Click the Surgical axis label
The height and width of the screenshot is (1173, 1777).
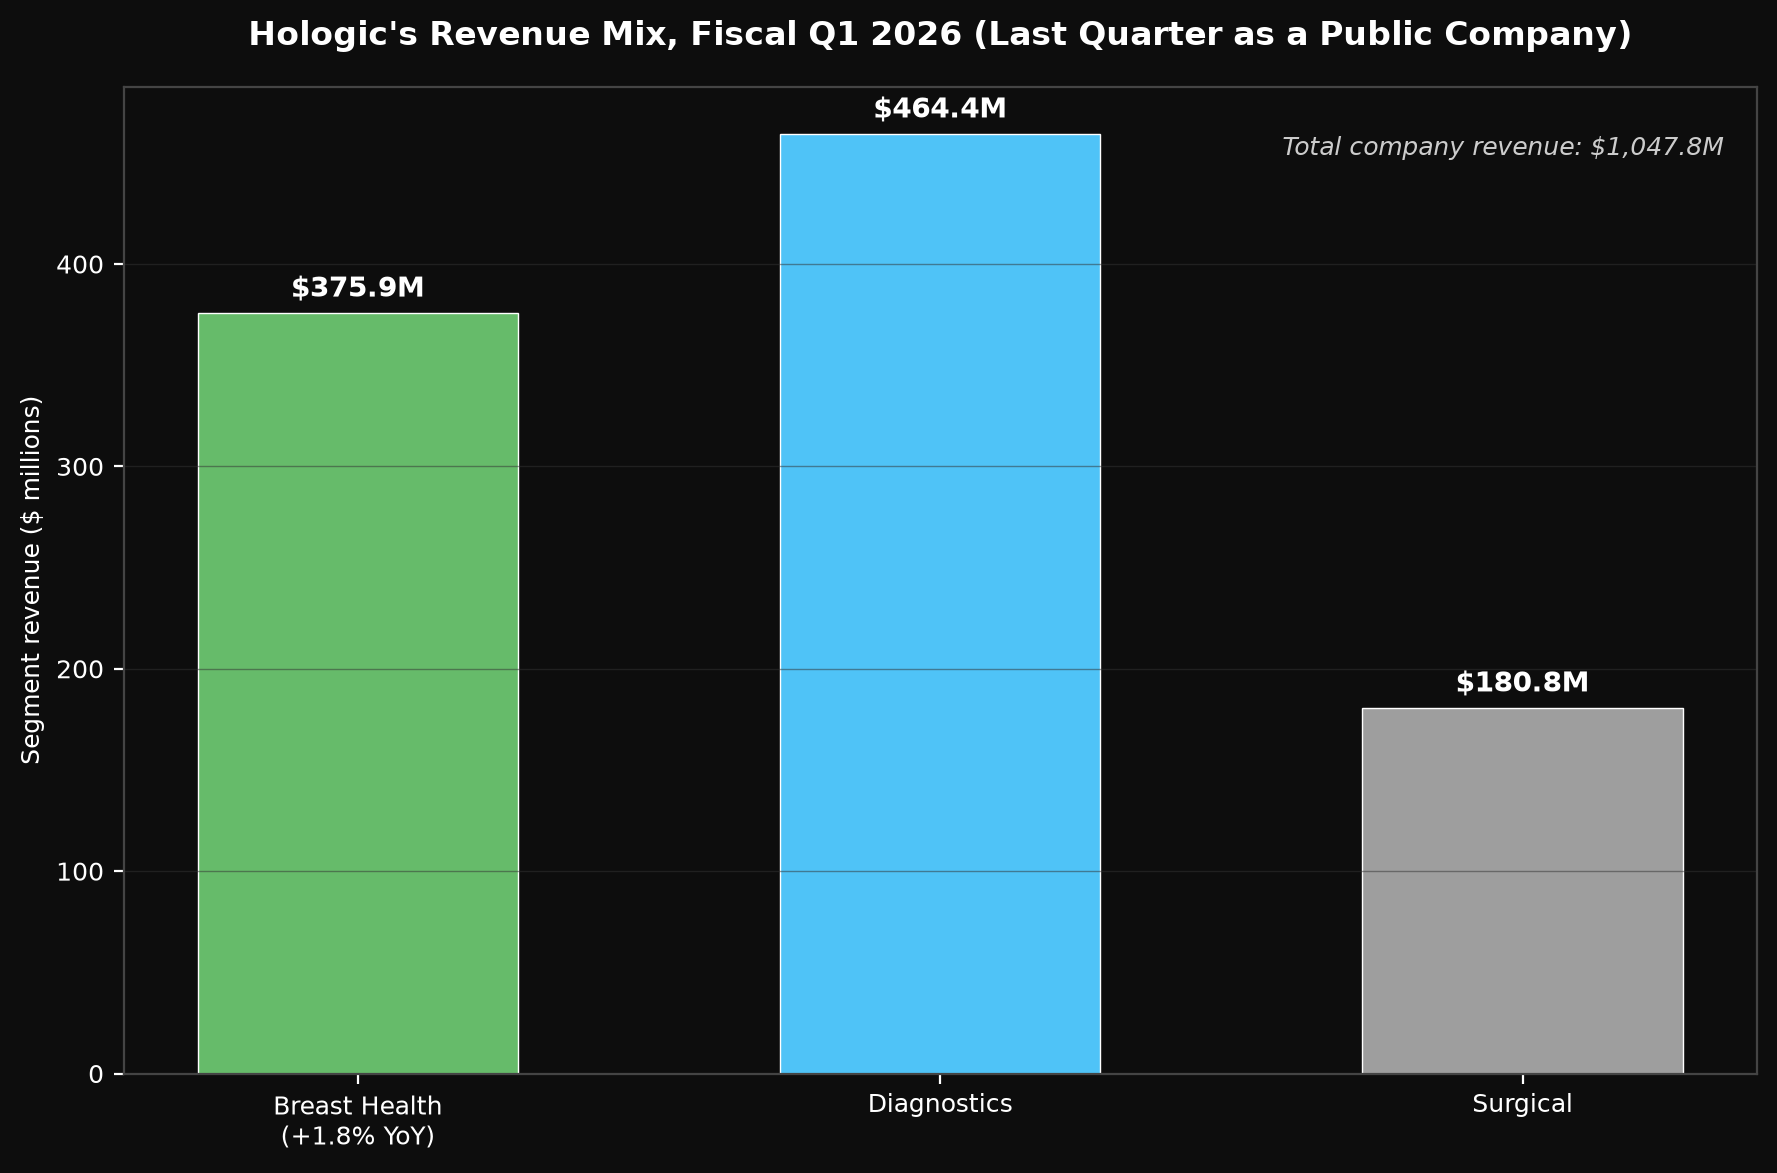click(x=1522, y=1104)
